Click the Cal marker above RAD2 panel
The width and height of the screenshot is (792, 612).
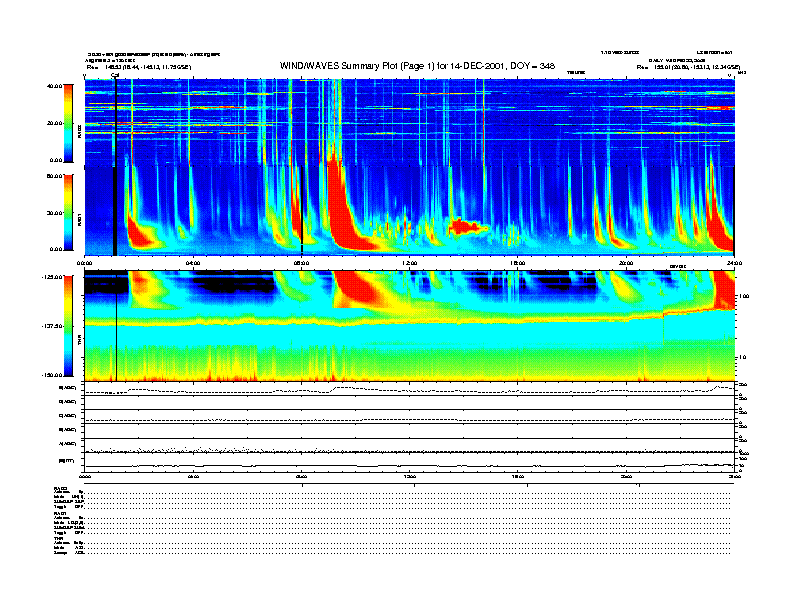(x=115, y=75)
